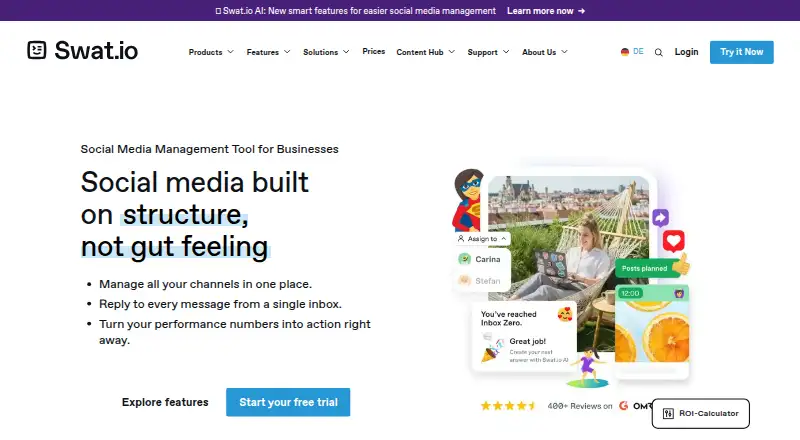This screenshot has width=800, height=440.
Task: Click the Reply to every message bullet
Action: (220, 304)
